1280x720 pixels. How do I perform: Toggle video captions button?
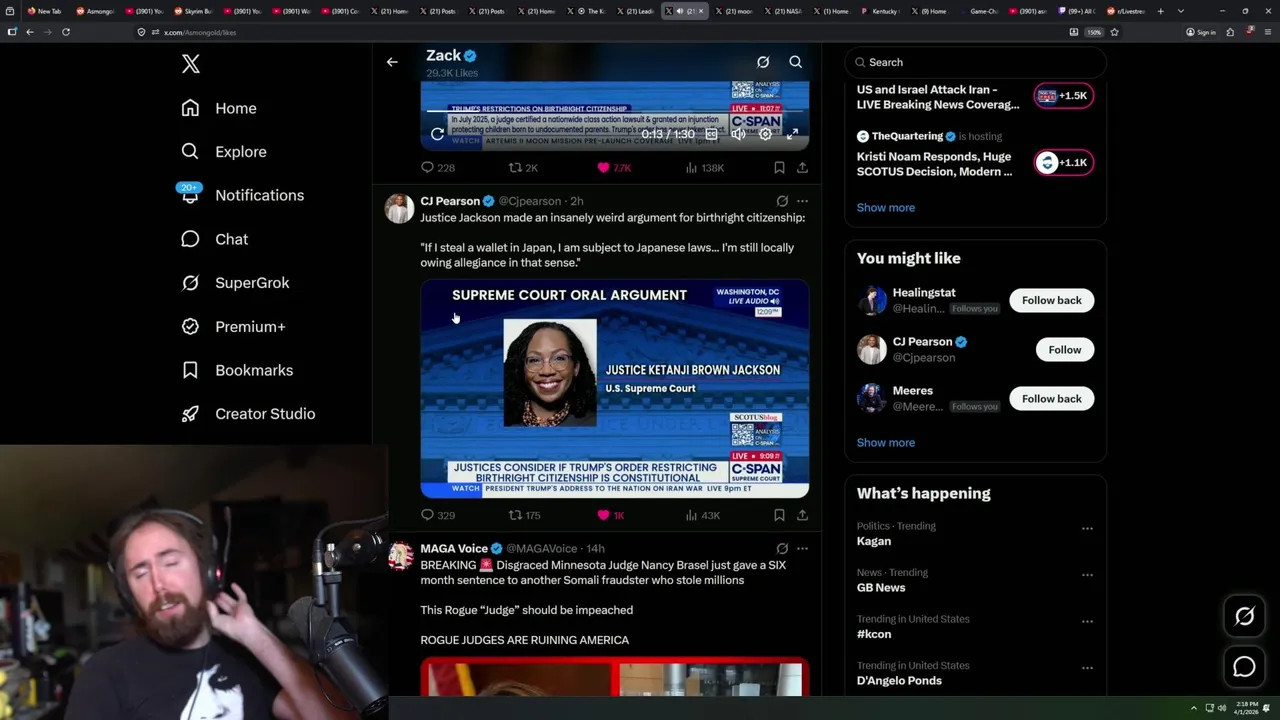click(711, 134)
